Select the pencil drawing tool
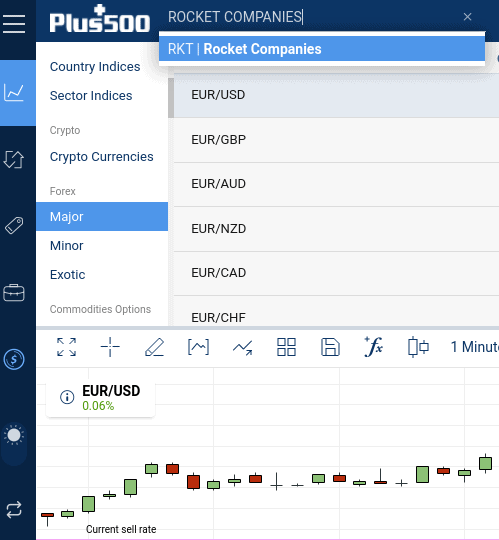Image resolution: width=499 pixels, height=540 pixels. tap(154, 347)
